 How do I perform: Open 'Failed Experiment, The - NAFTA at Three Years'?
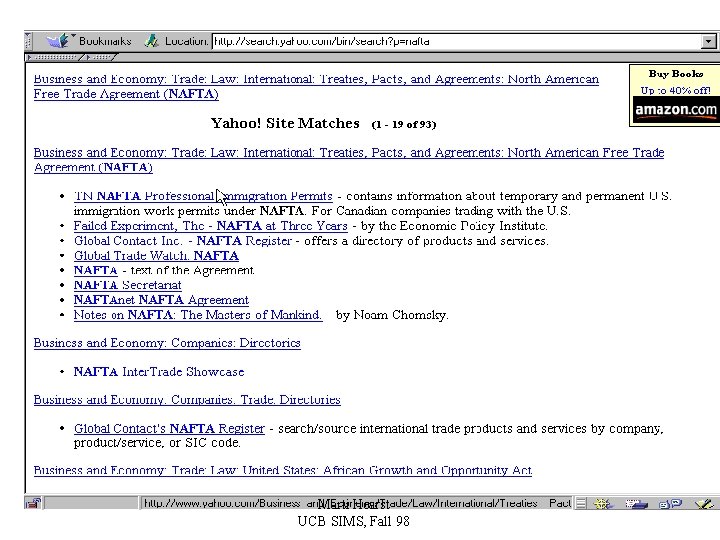click(210, 226)
